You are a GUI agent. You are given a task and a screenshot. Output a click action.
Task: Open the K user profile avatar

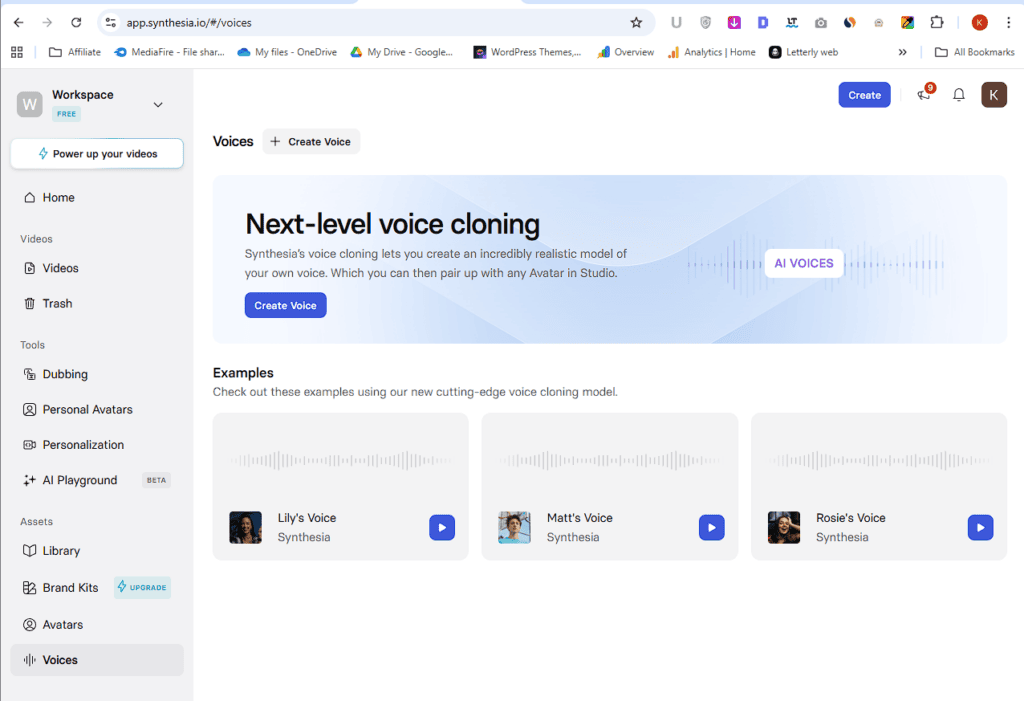(993, 95)
